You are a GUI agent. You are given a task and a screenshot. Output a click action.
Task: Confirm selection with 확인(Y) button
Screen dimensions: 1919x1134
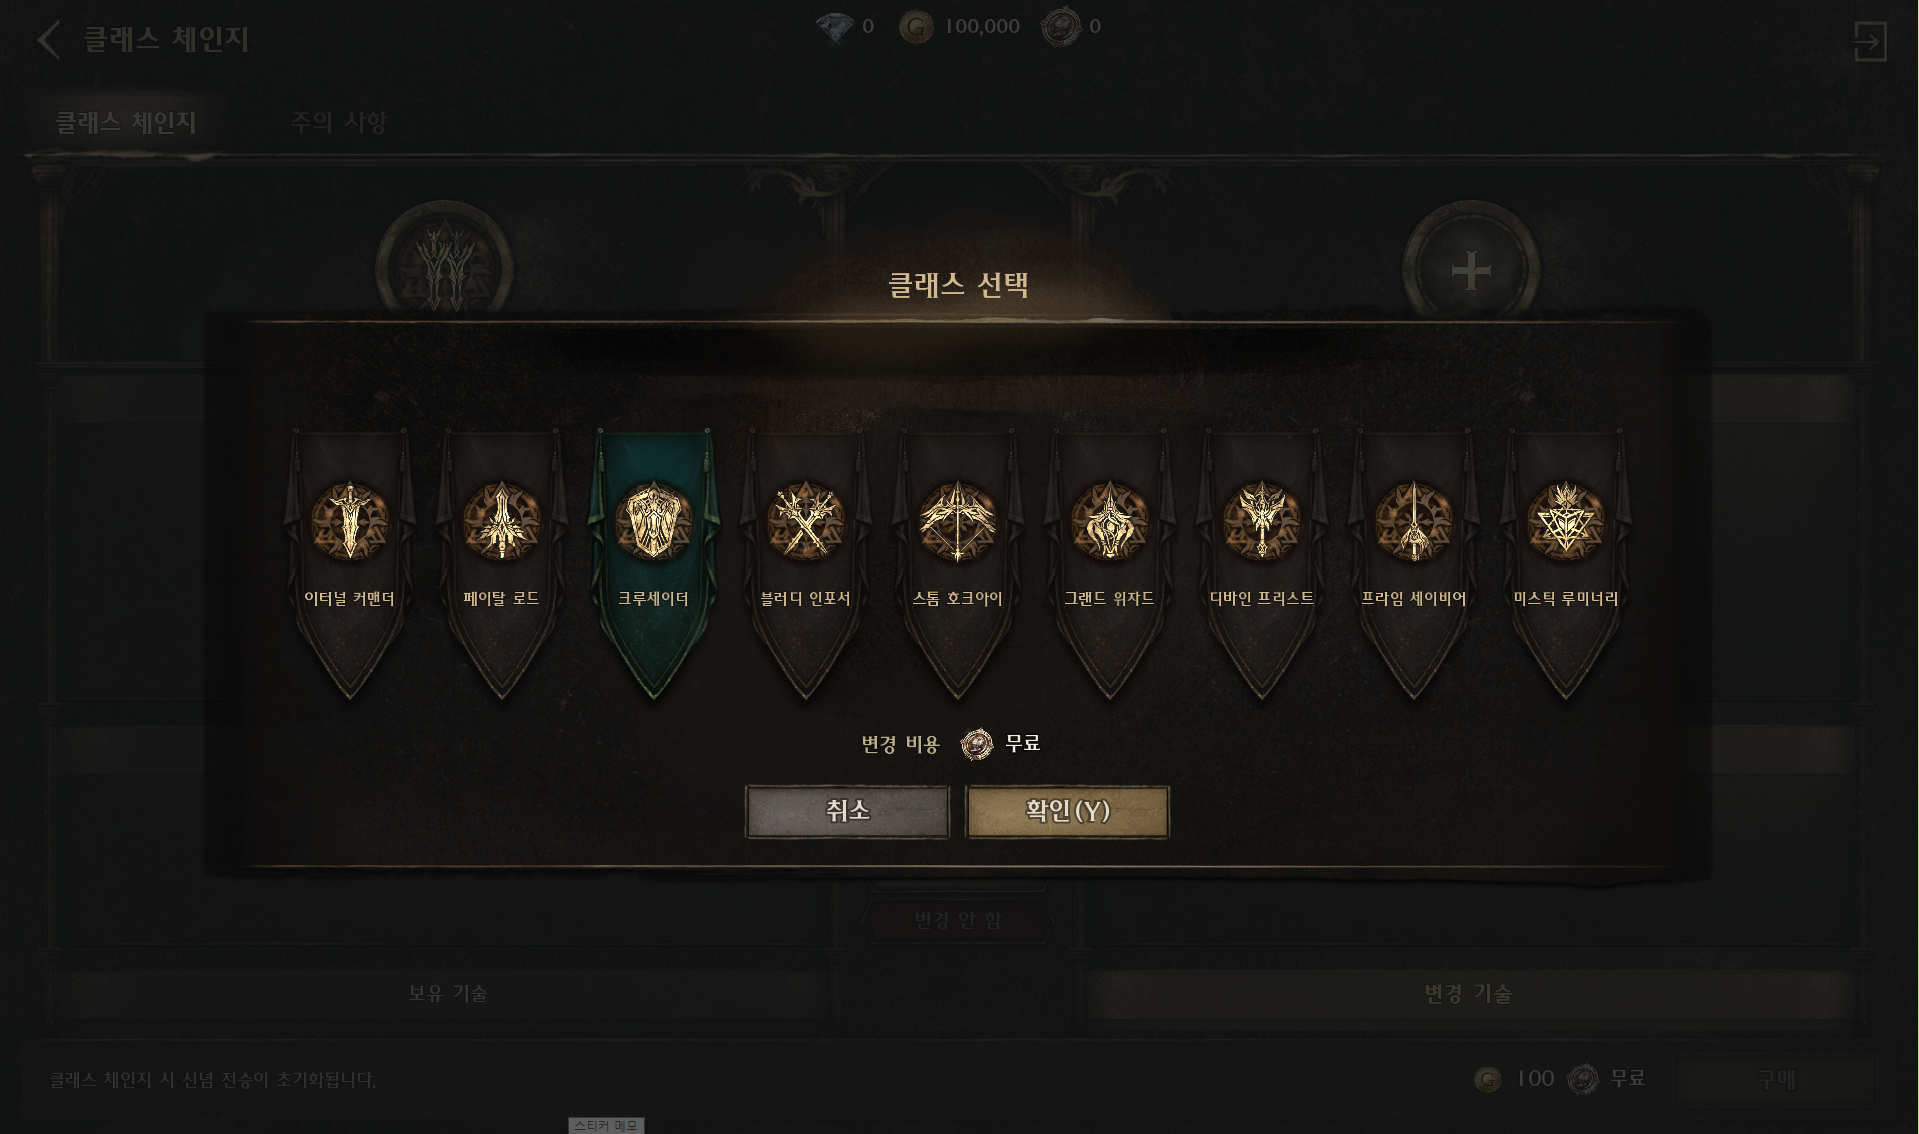tap(1067, 811)
